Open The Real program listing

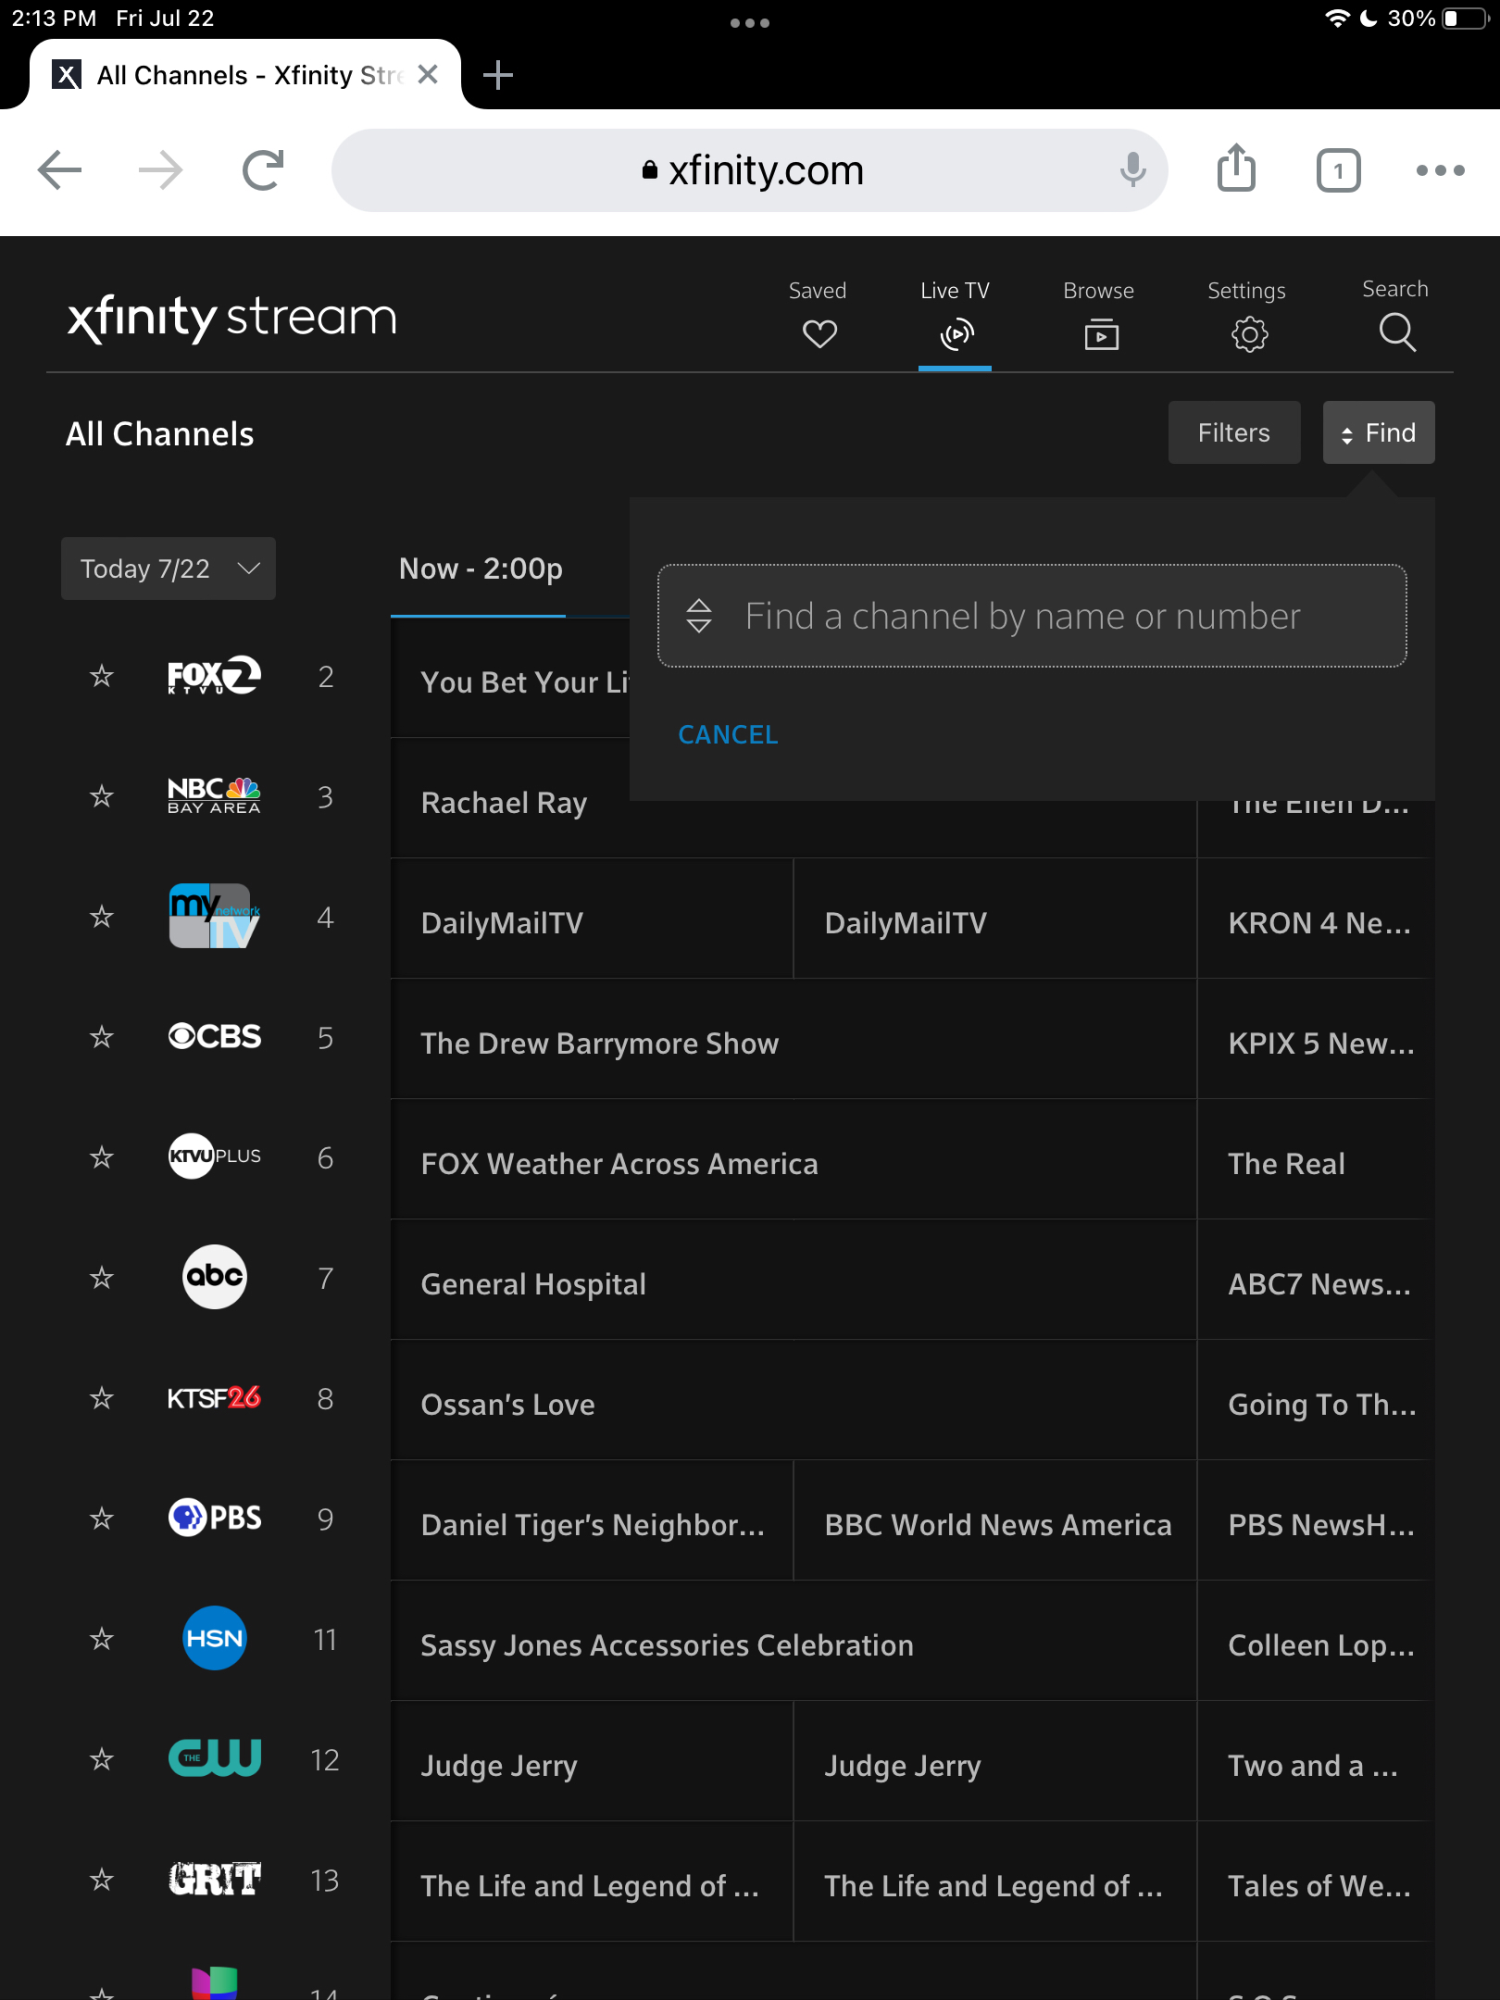click(x=1315, y=1160)
